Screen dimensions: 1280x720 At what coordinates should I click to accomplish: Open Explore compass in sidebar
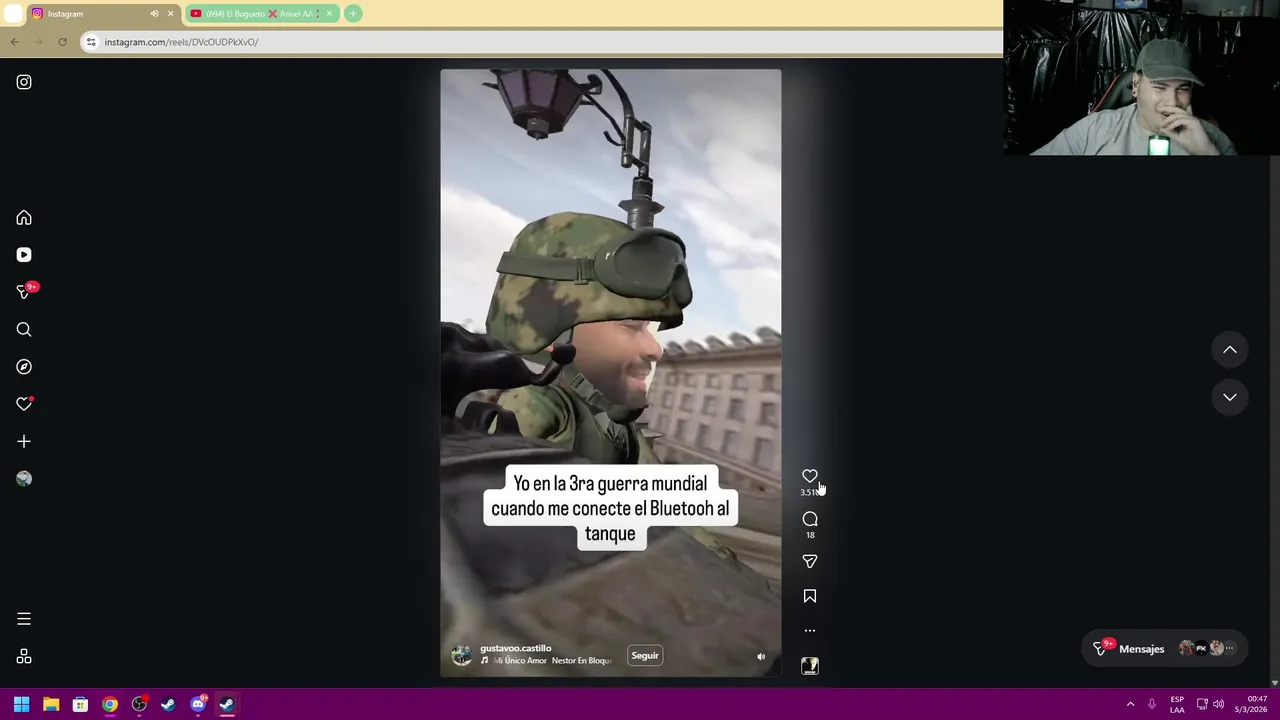pos(24,367)
